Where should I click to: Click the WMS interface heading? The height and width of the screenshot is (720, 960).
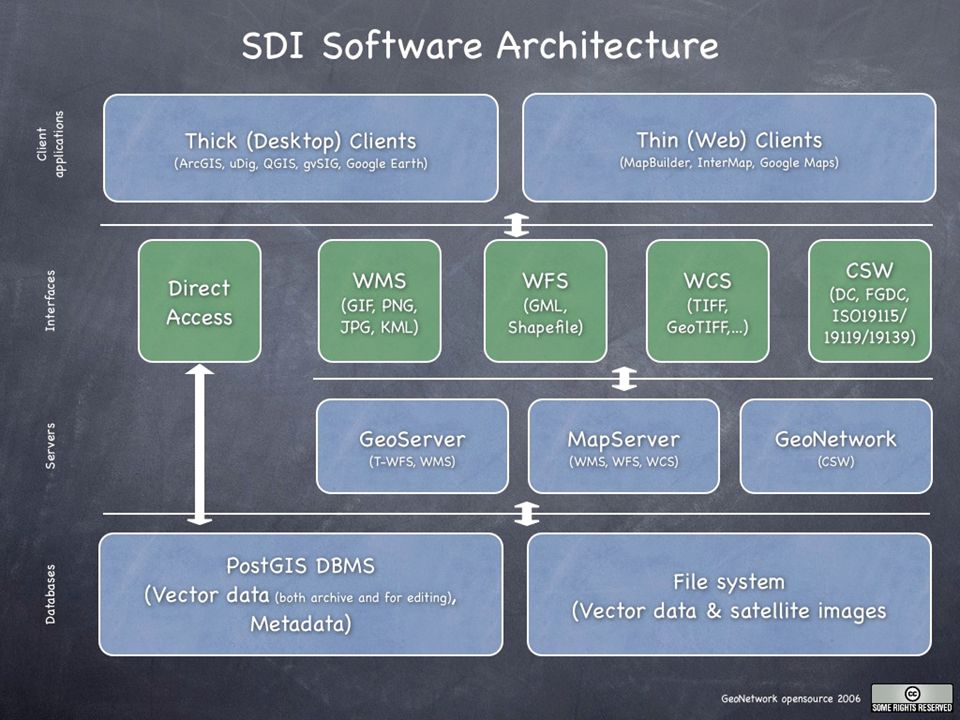tap(380, 281)
